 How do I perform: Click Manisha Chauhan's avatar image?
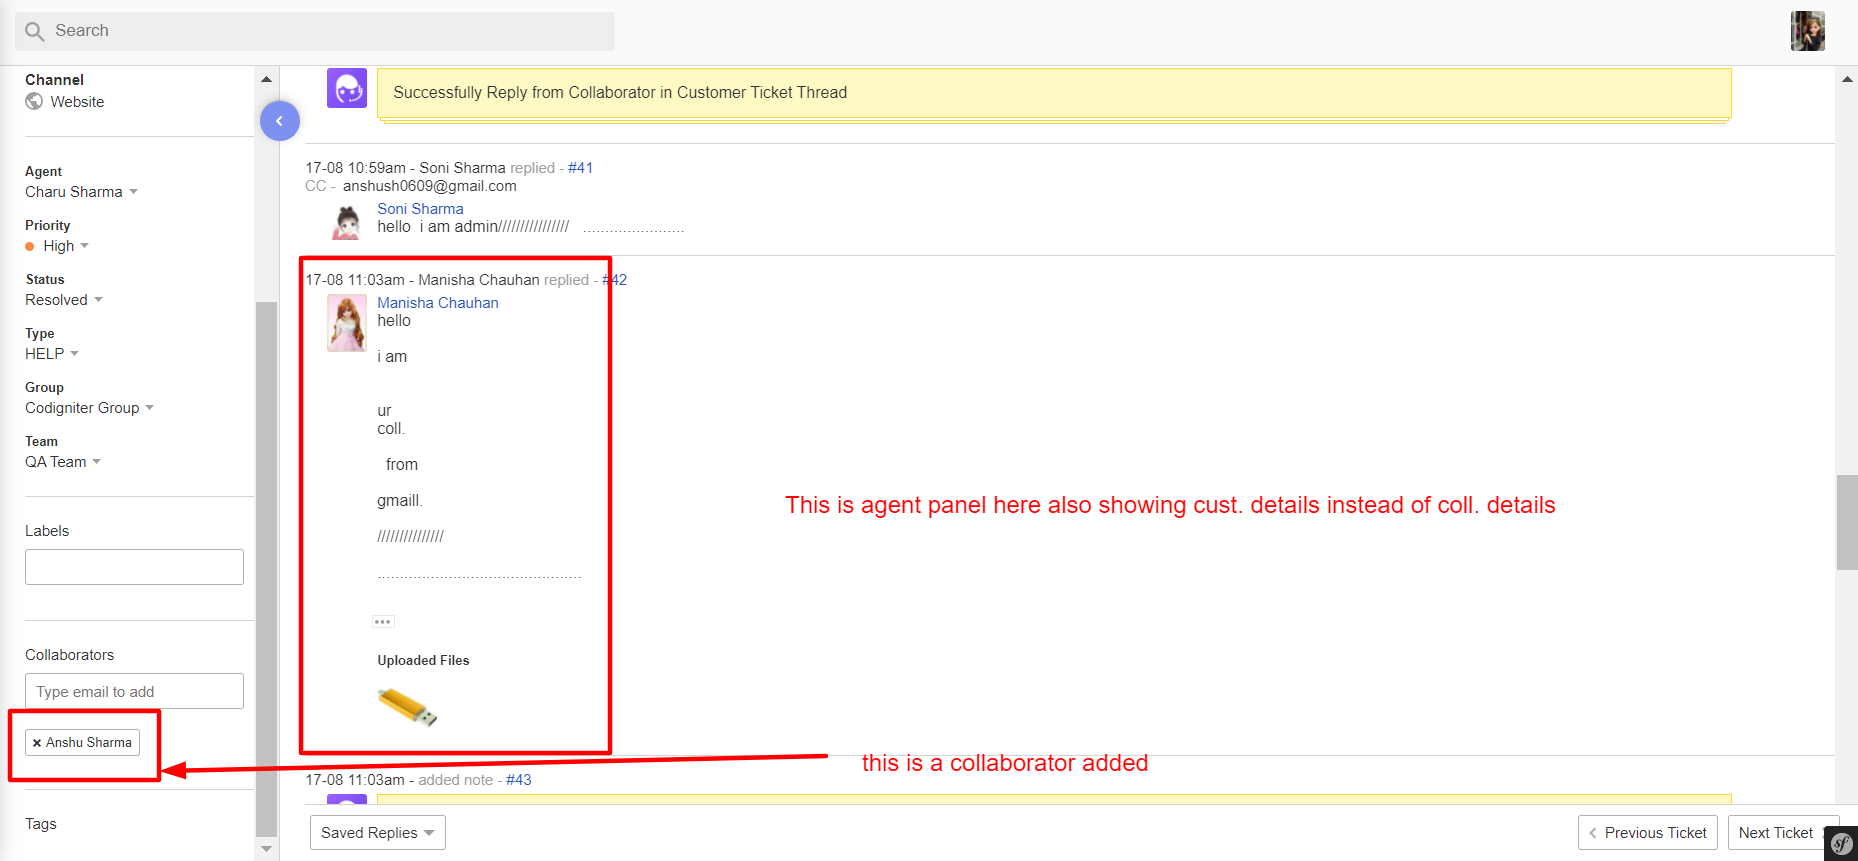tap(347, 323)
